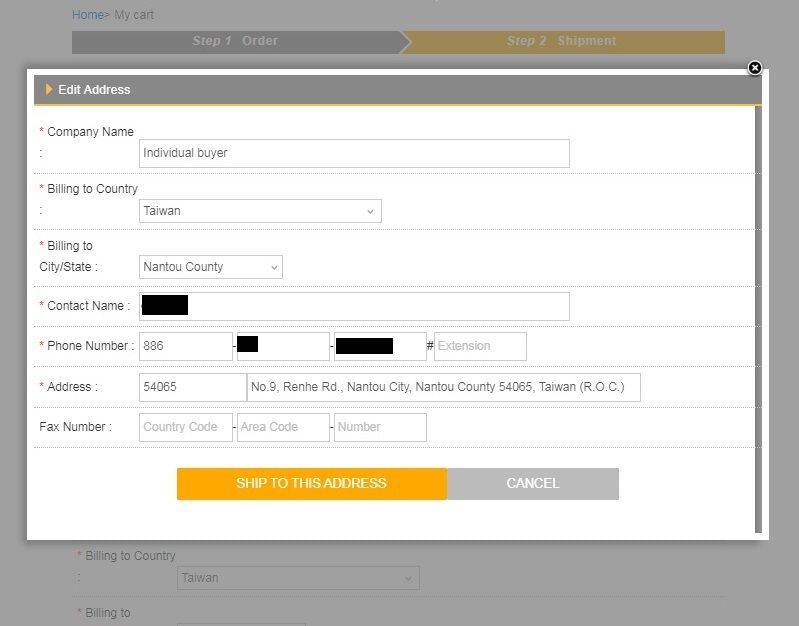Image resolution: width=799 pixels, height=626 pixels.
Task: Select the phone area code field
Action: (x=283, y=346)
